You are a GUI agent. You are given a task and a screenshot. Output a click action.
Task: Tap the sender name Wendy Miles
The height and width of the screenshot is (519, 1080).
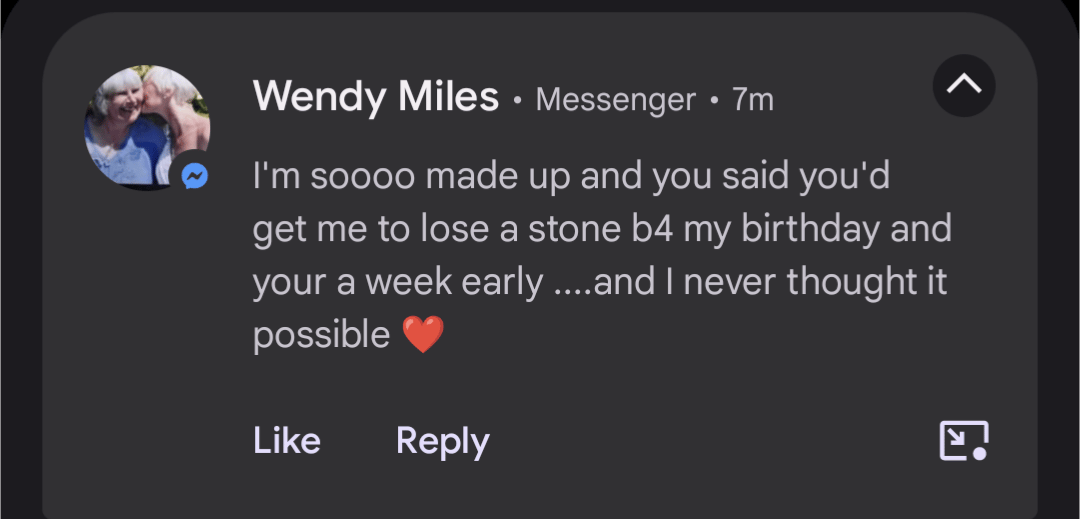[375, 97]
